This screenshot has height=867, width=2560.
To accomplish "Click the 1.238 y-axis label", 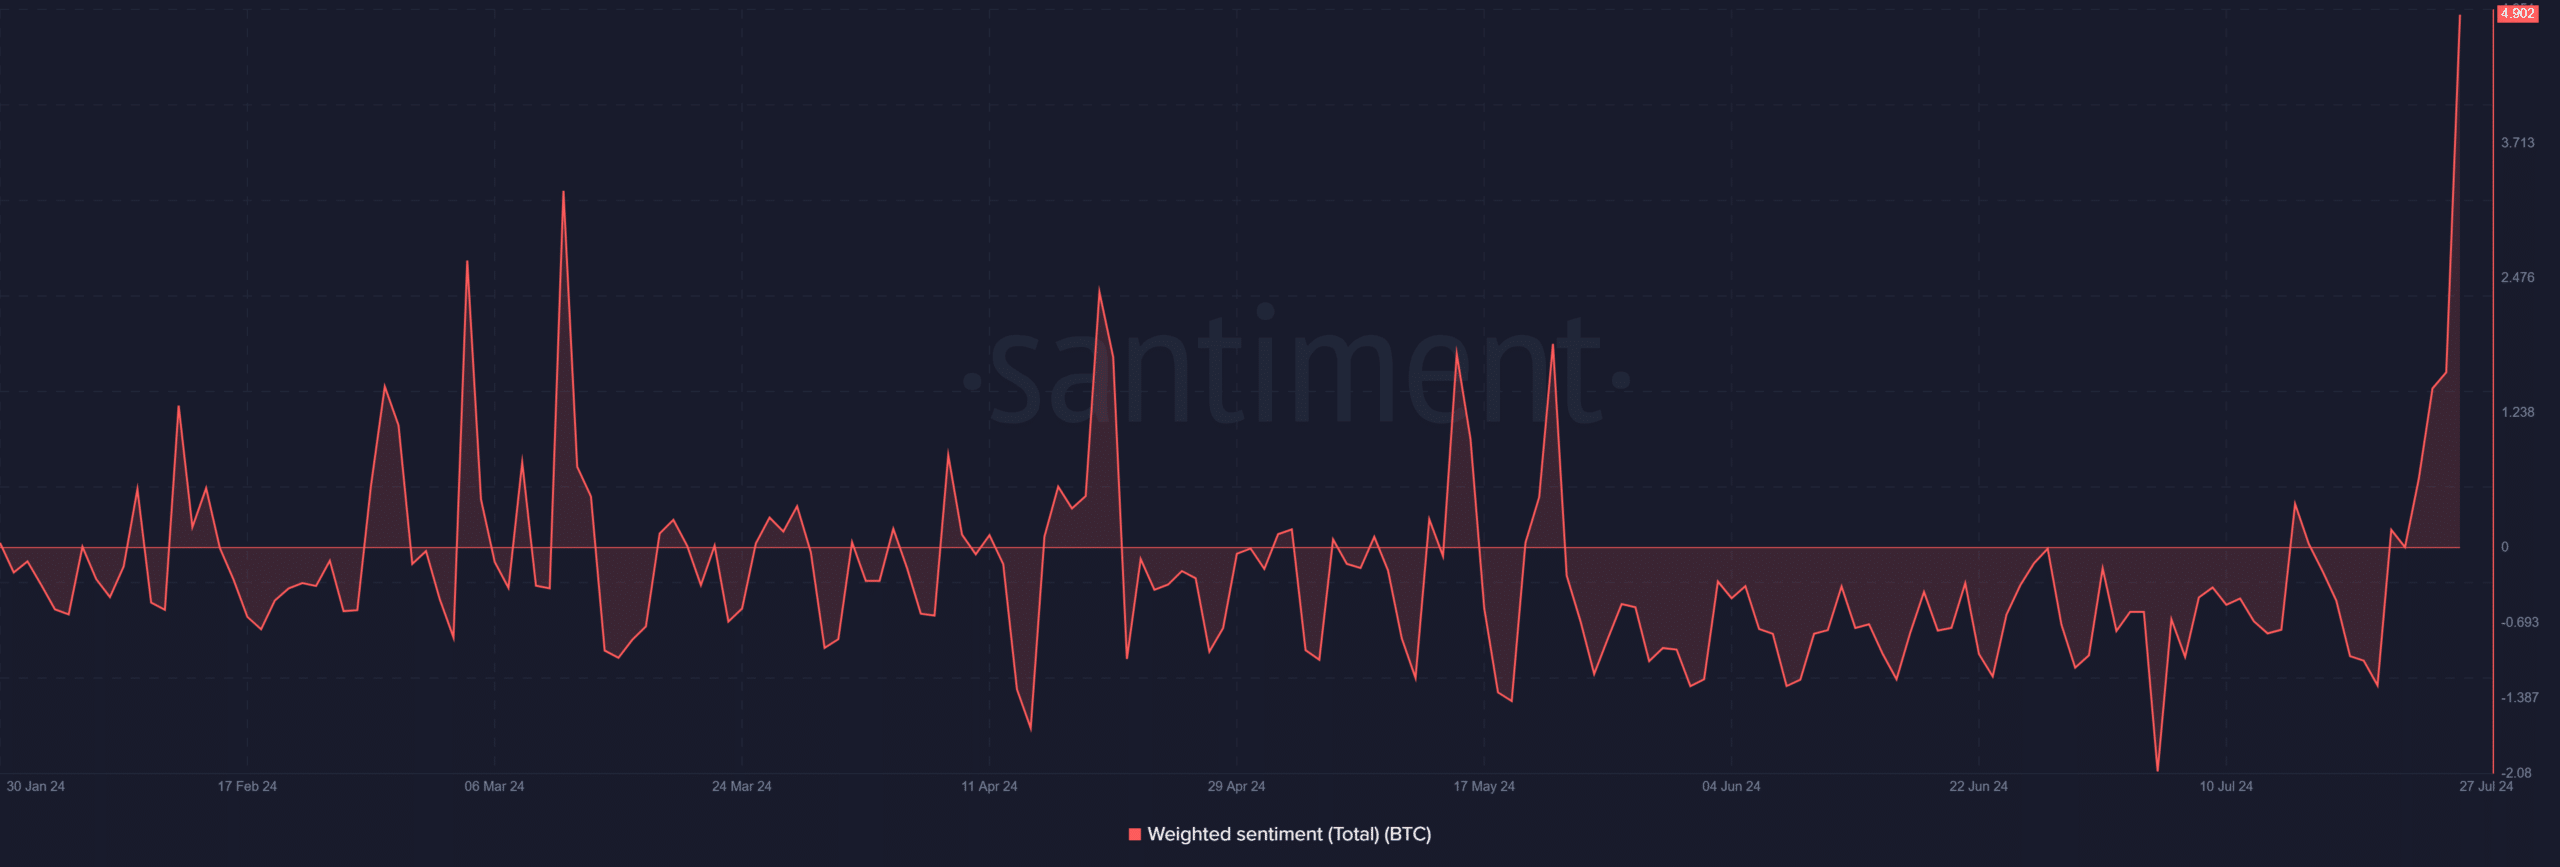I will coord(2518,412).
